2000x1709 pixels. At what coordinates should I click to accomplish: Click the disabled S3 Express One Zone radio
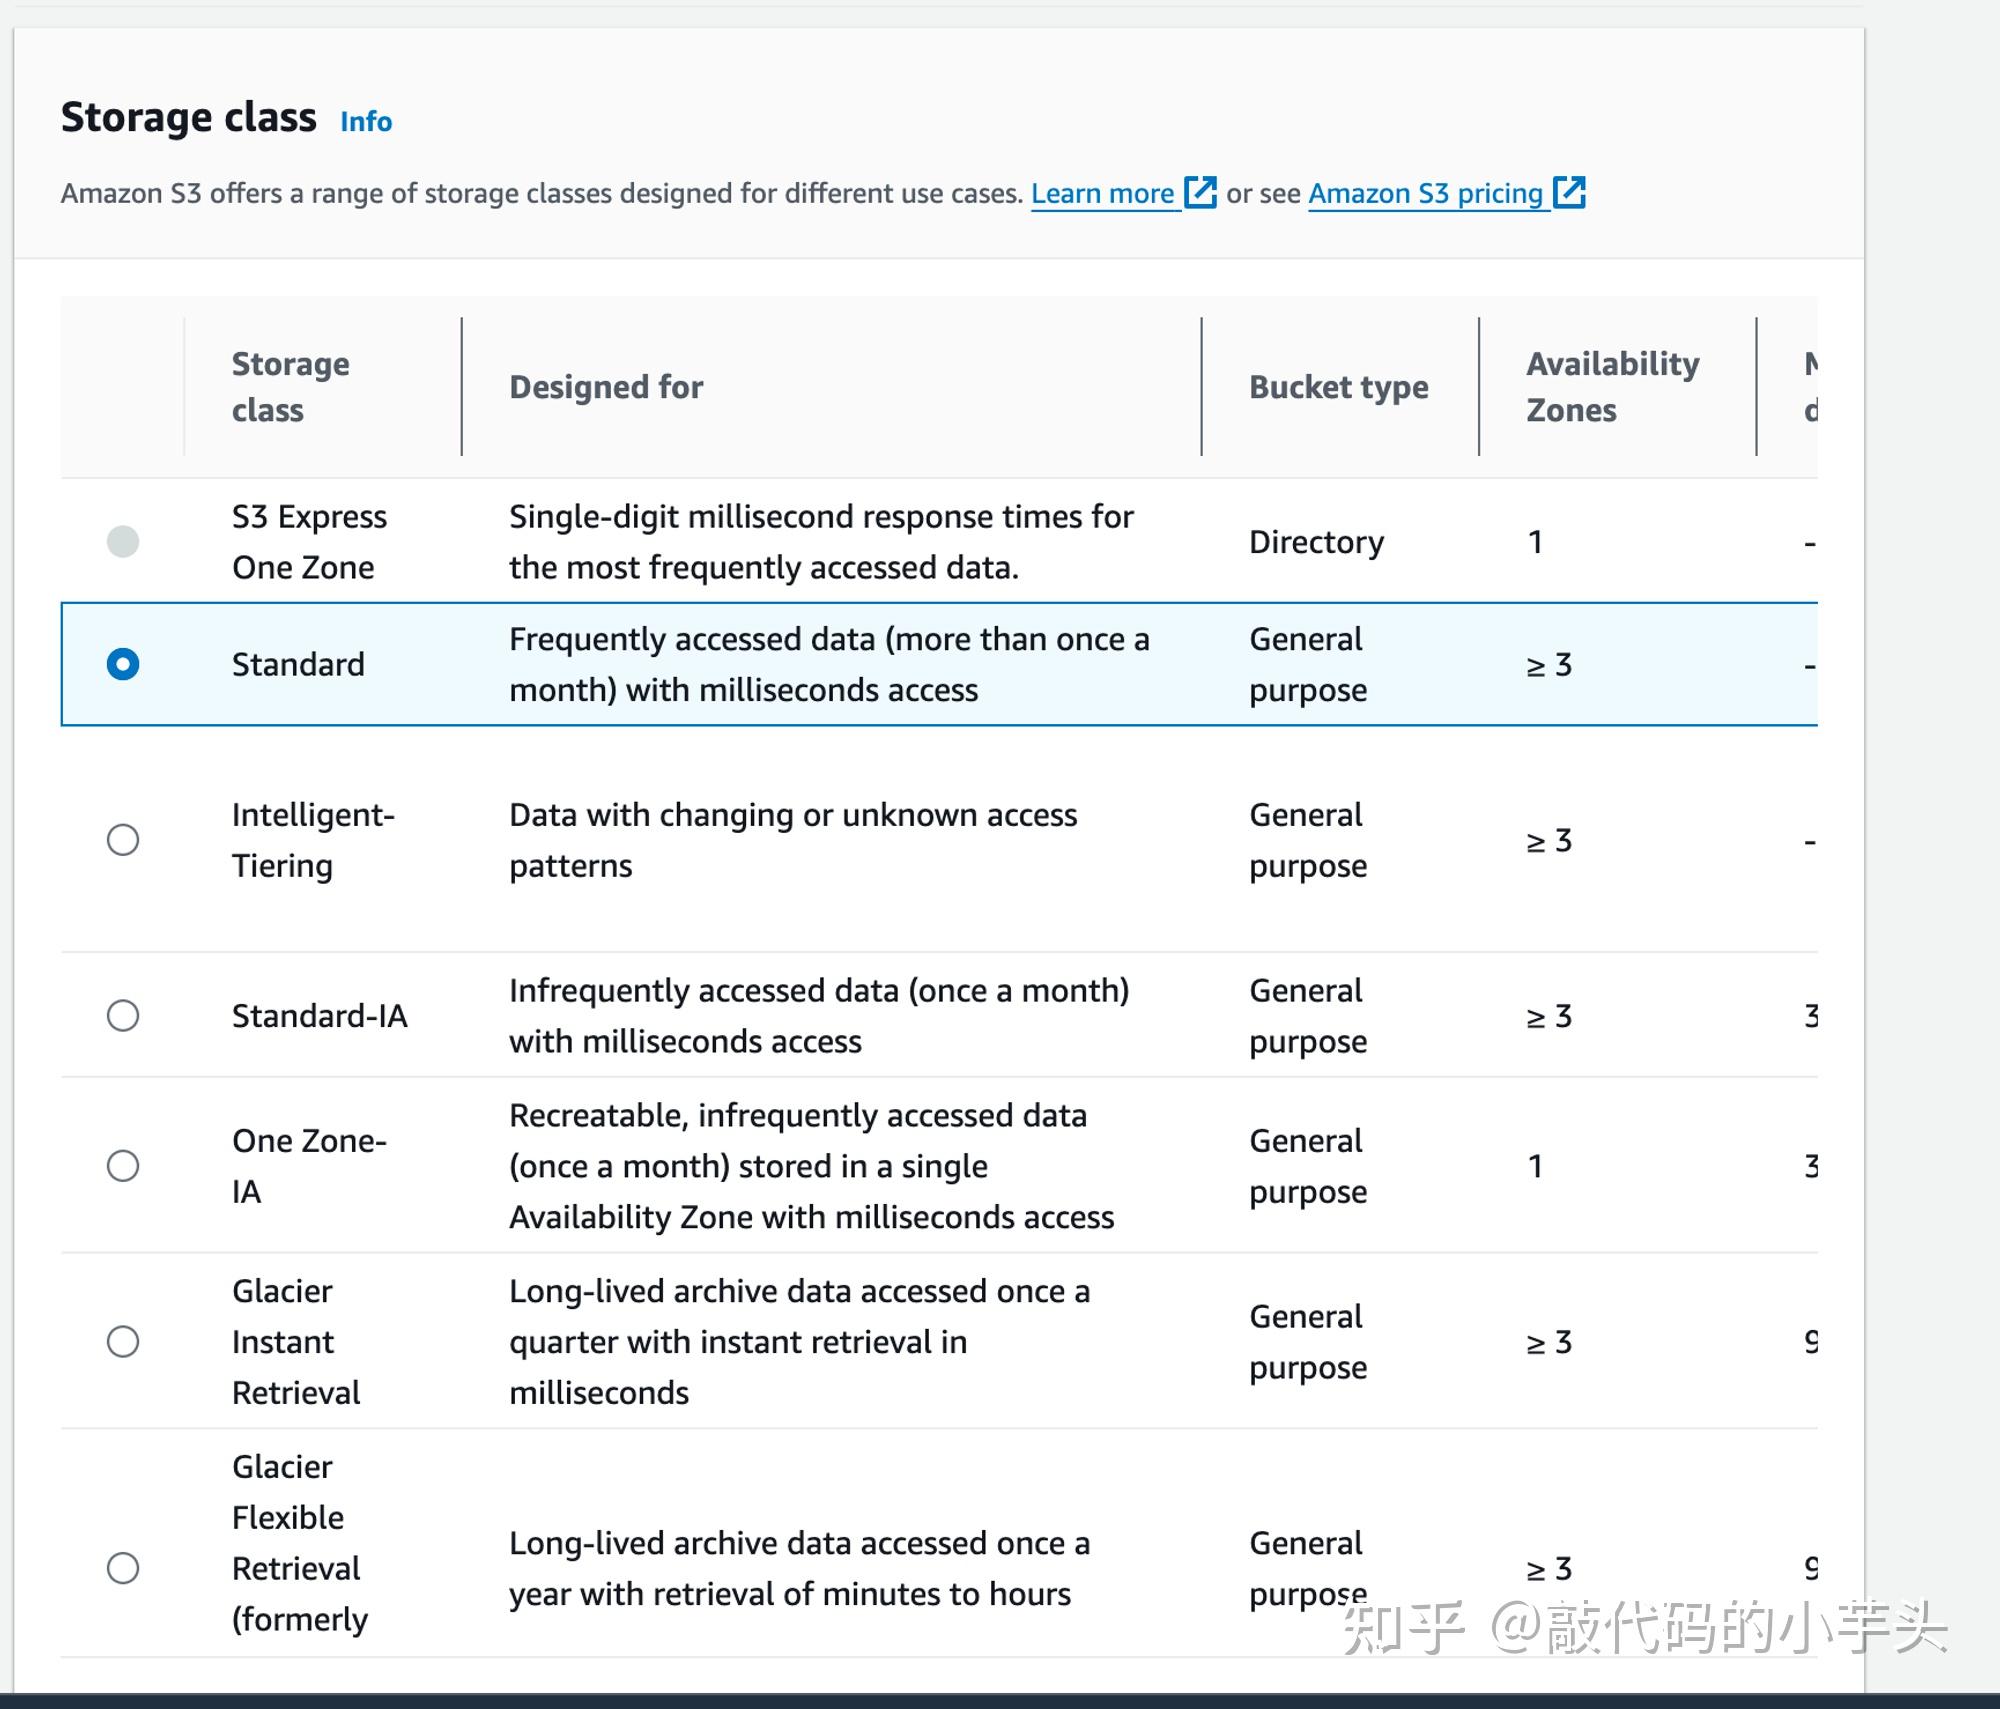[x=123, y=541]
